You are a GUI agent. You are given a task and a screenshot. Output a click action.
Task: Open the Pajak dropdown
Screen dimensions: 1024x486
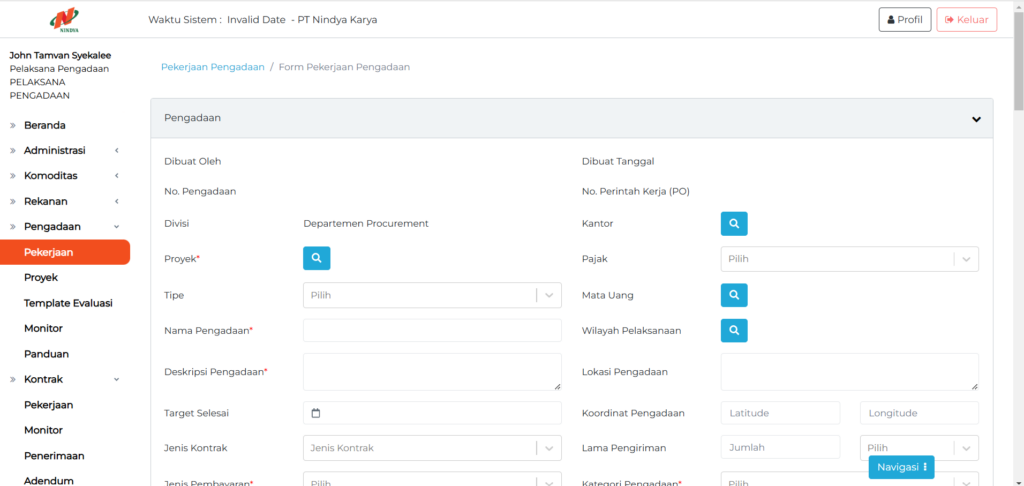(x=849, y=259)
